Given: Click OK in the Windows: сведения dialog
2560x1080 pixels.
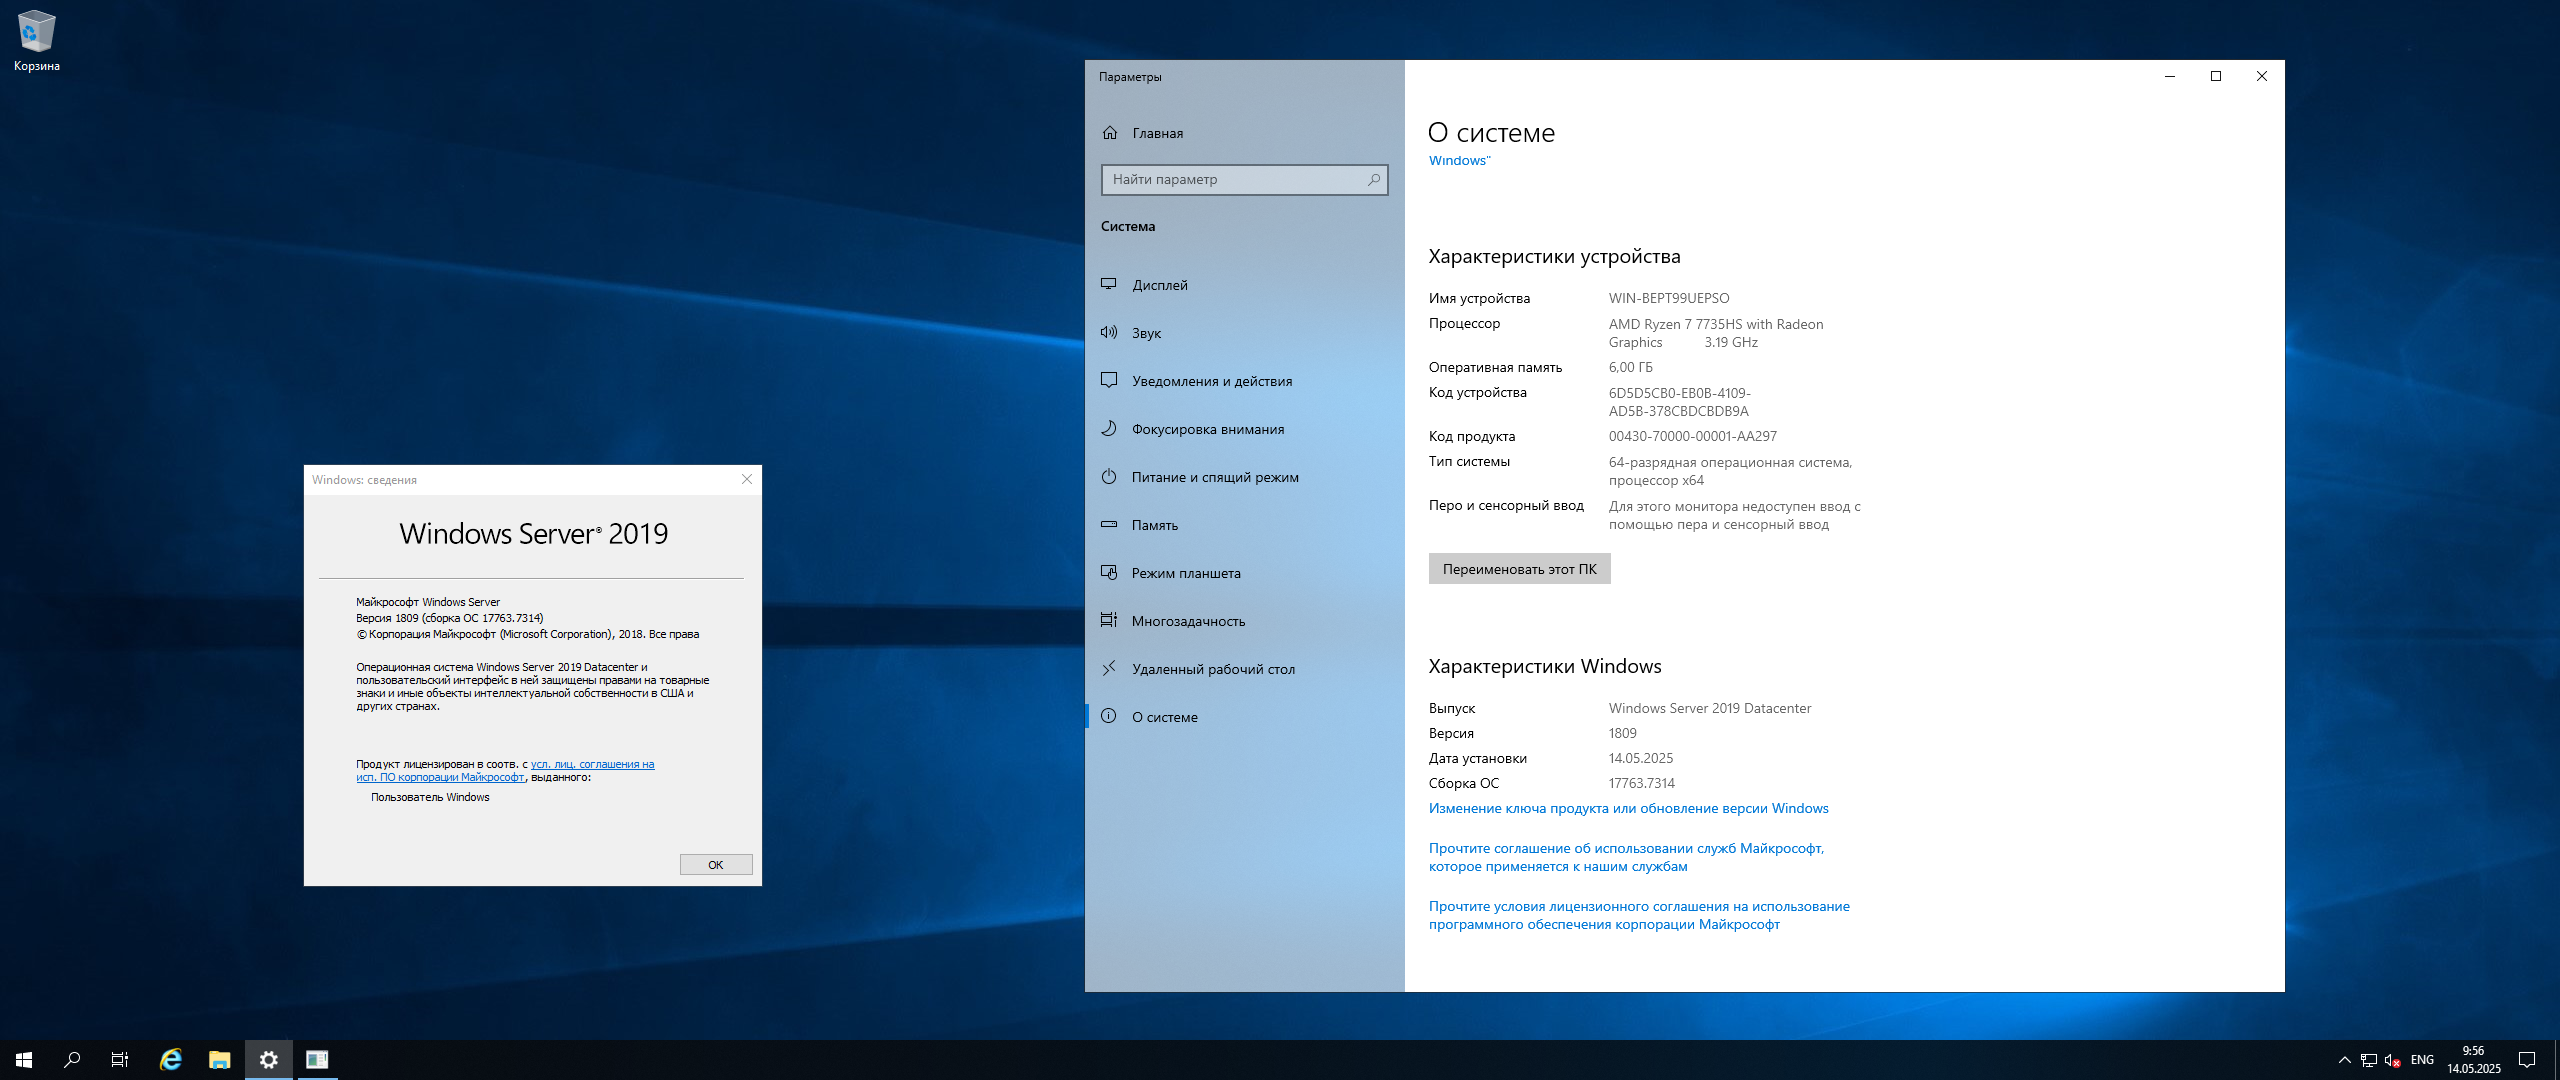Looking at the screenshot, I should [x=716, y=865].
